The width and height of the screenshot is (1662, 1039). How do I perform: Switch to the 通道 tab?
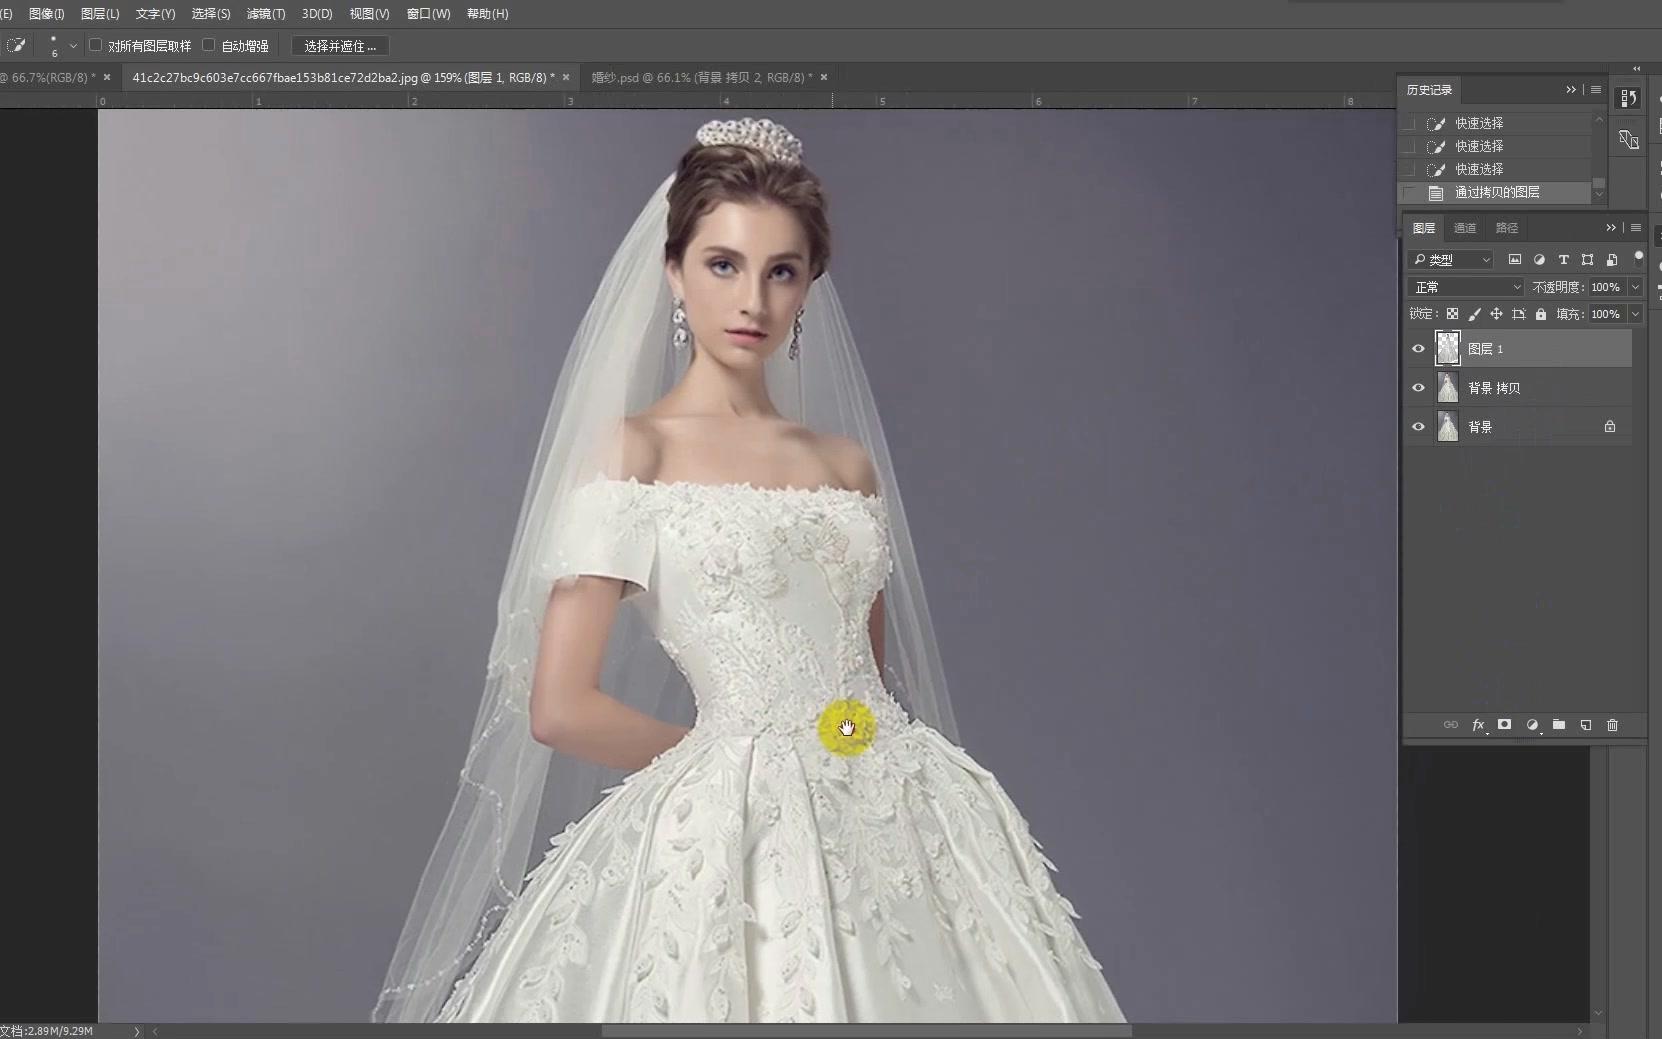[1464, 228]
